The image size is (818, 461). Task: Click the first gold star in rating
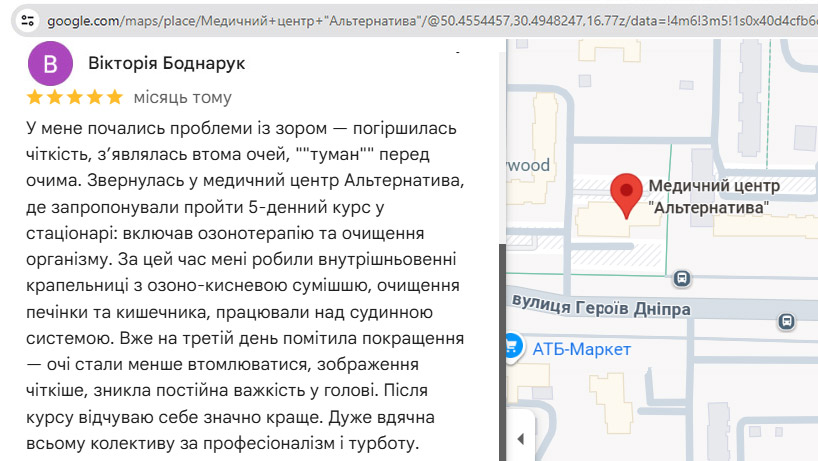[x=35, y=97]
